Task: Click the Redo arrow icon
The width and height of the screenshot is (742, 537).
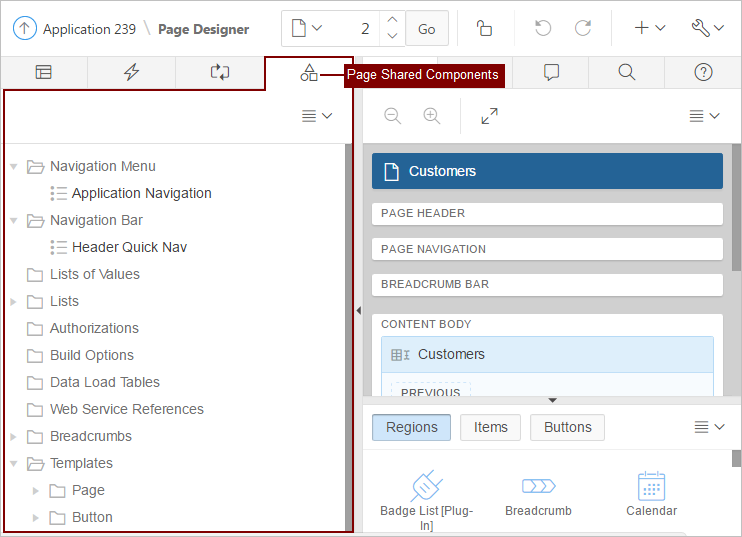Action: (x=583, y=29)
